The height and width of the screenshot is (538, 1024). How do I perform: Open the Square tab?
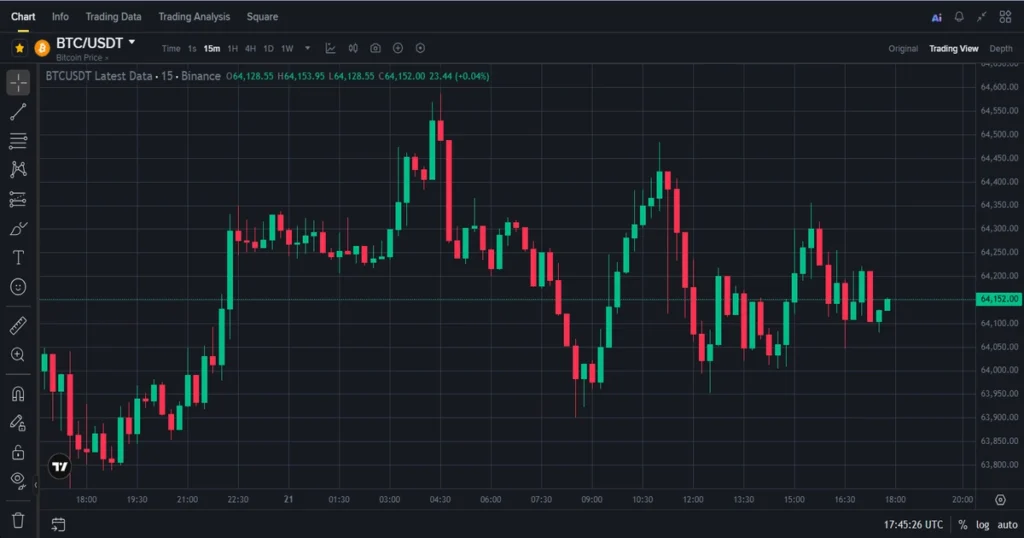[x=262, y=16]
